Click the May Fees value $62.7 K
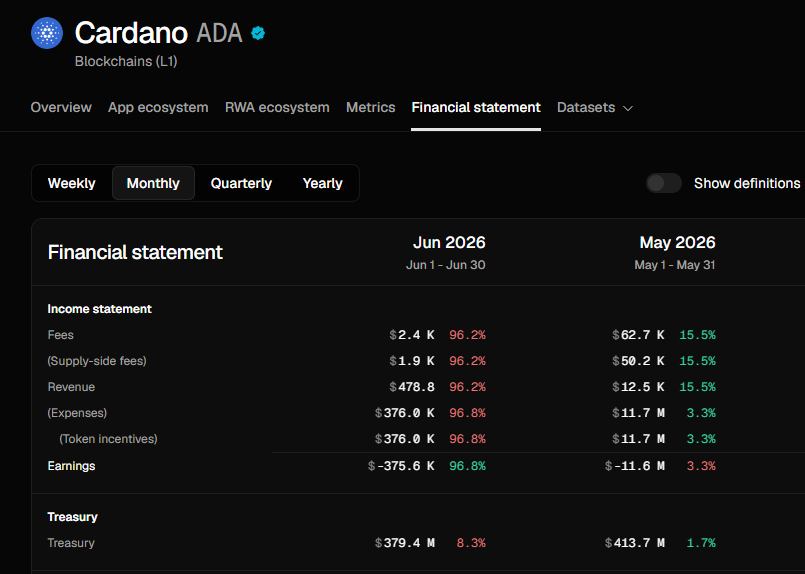Viewport: 805px width, 574px height. coord(638,335)
